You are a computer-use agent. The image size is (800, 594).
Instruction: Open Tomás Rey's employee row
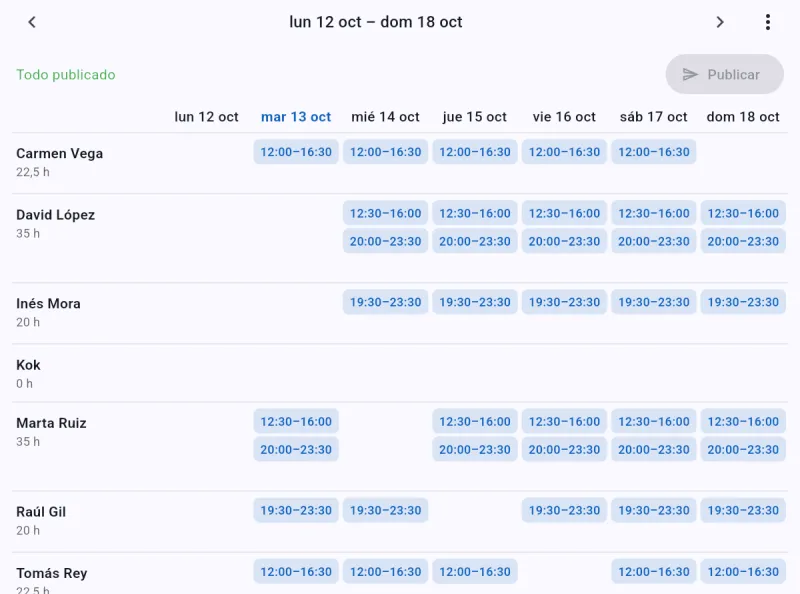tap(400, 574)
